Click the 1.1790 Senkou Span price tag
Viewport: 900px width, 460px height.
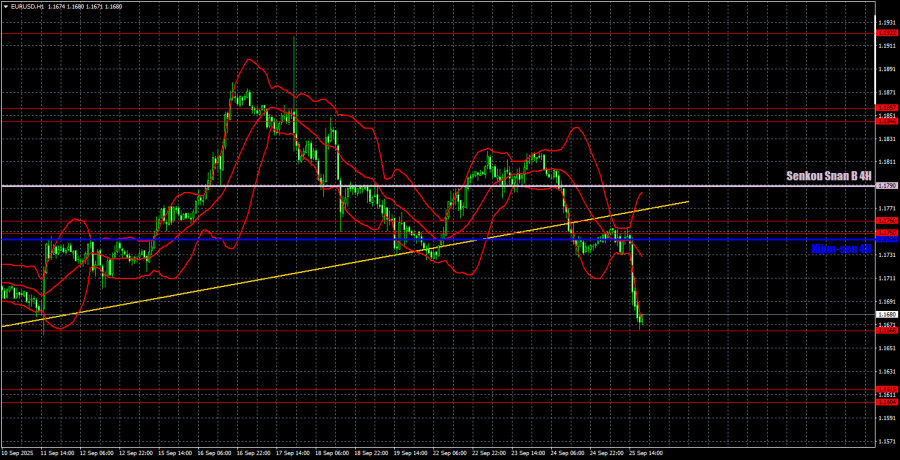(885, 185)
